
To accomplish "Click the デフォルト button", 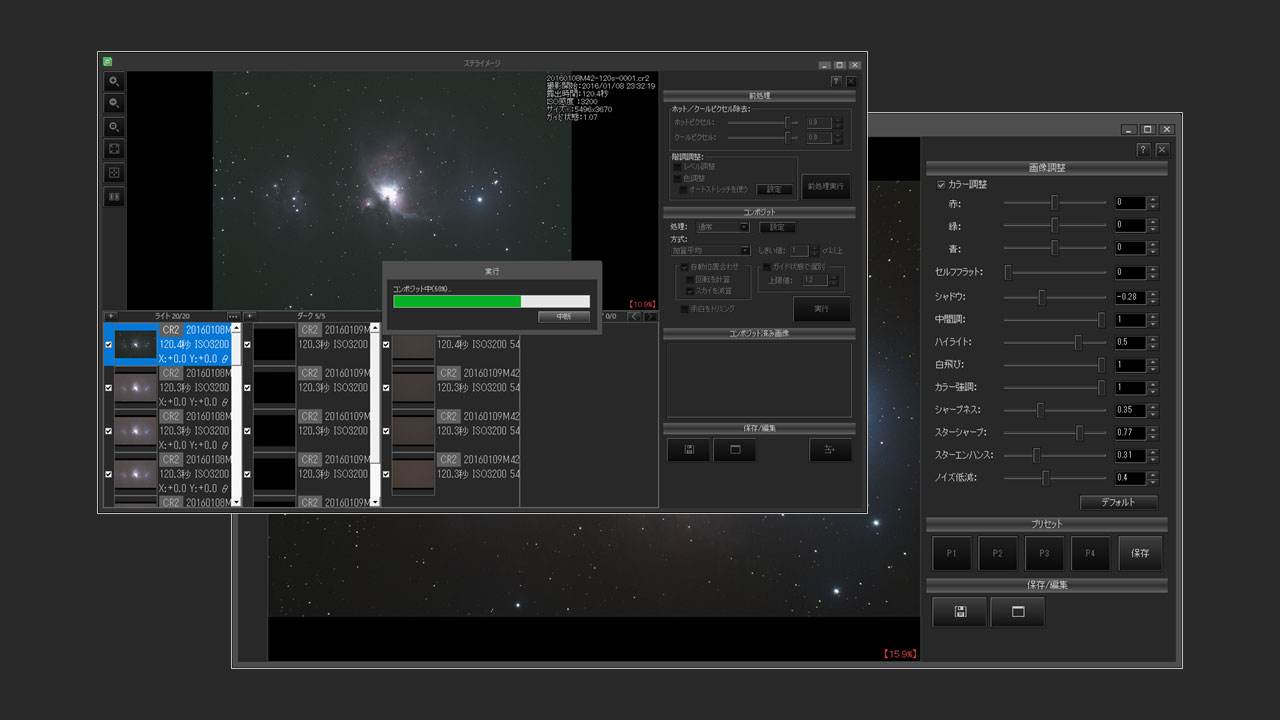I will [x=1118, y=502].
